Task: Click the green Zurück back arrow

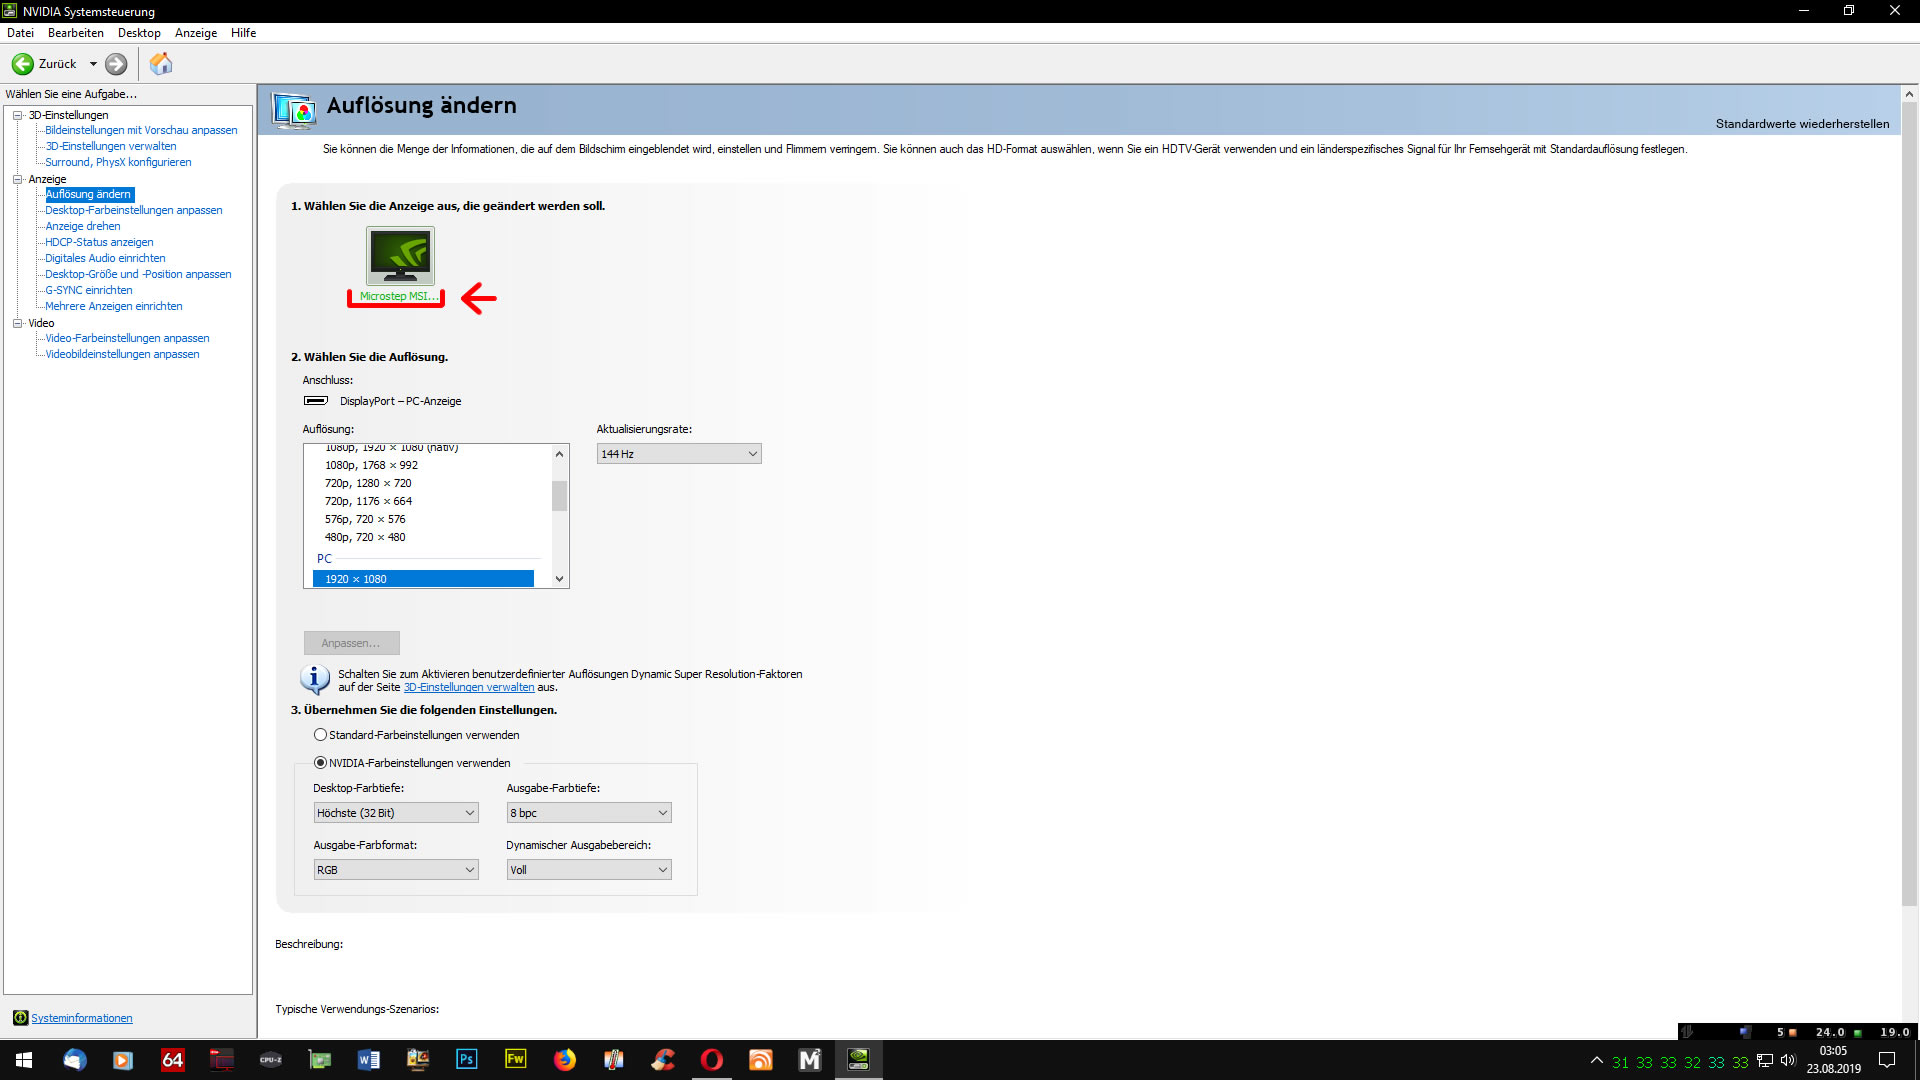Action: point(23,64)
